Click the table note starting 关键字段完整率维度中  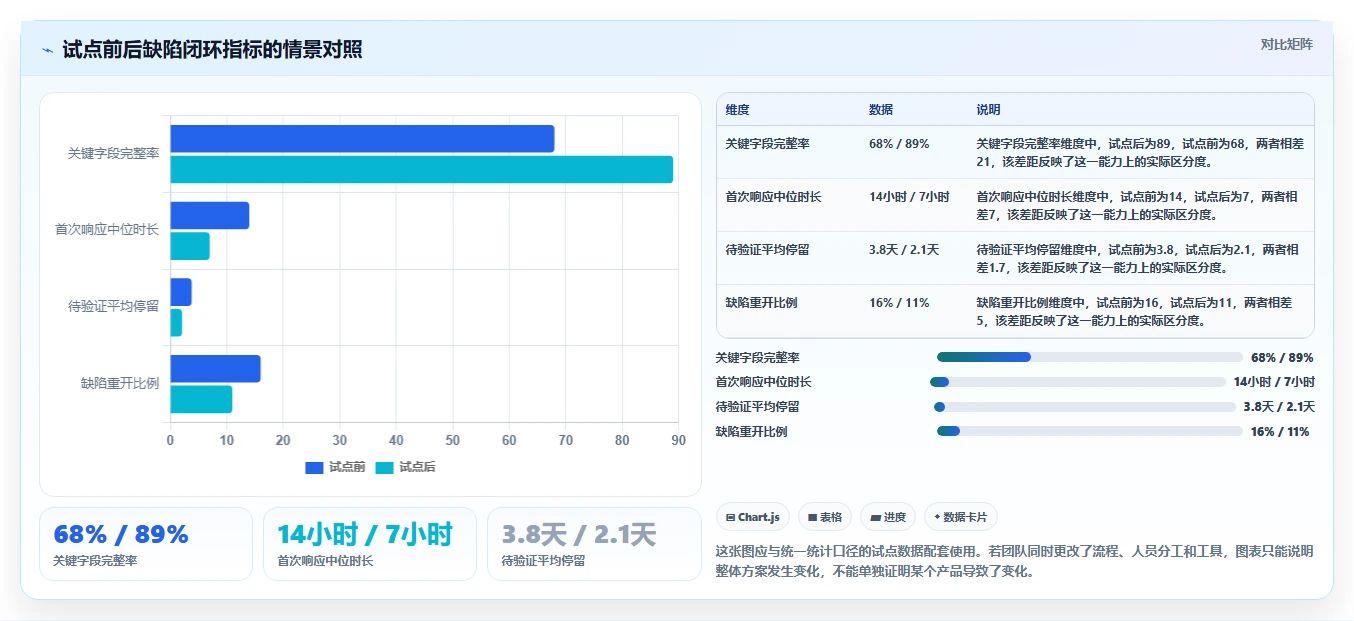[1140, 152]
